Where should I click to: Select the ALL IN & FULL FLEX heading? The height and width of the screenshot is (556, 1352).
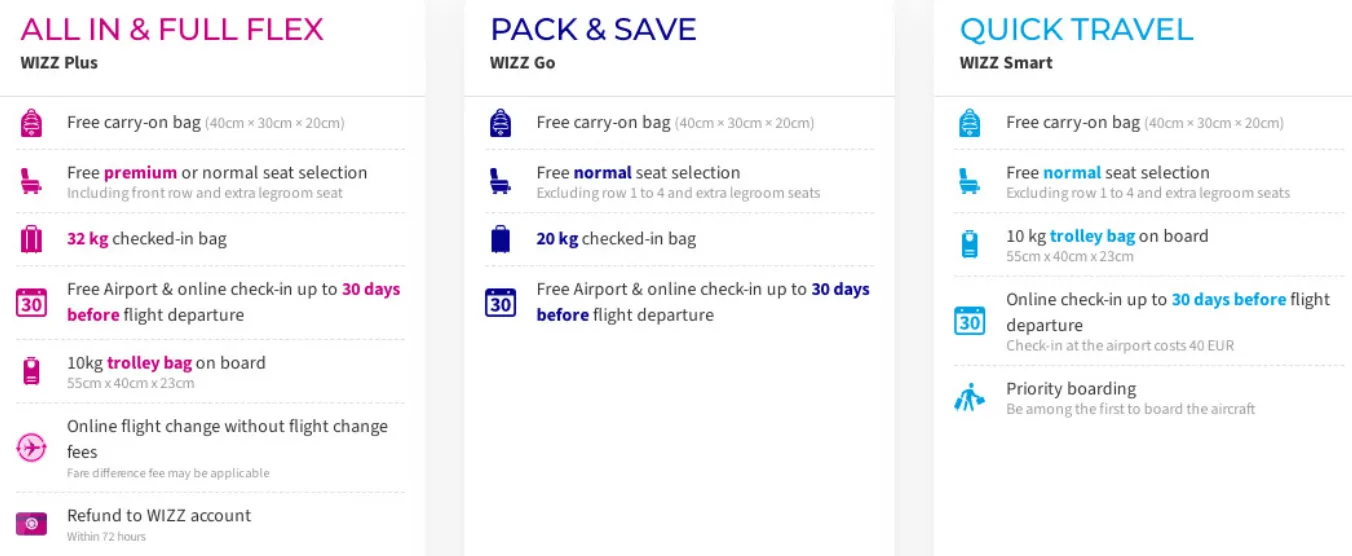point(172,29)
